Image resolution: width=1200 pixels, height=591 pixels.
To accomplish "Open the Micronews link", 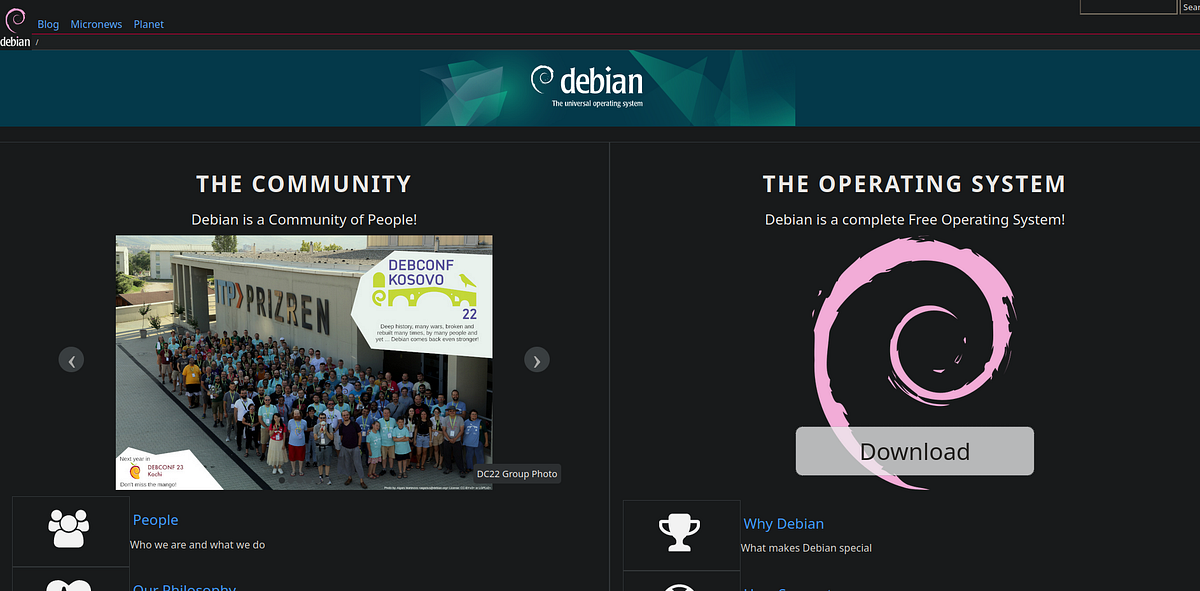I will [96, 24].
